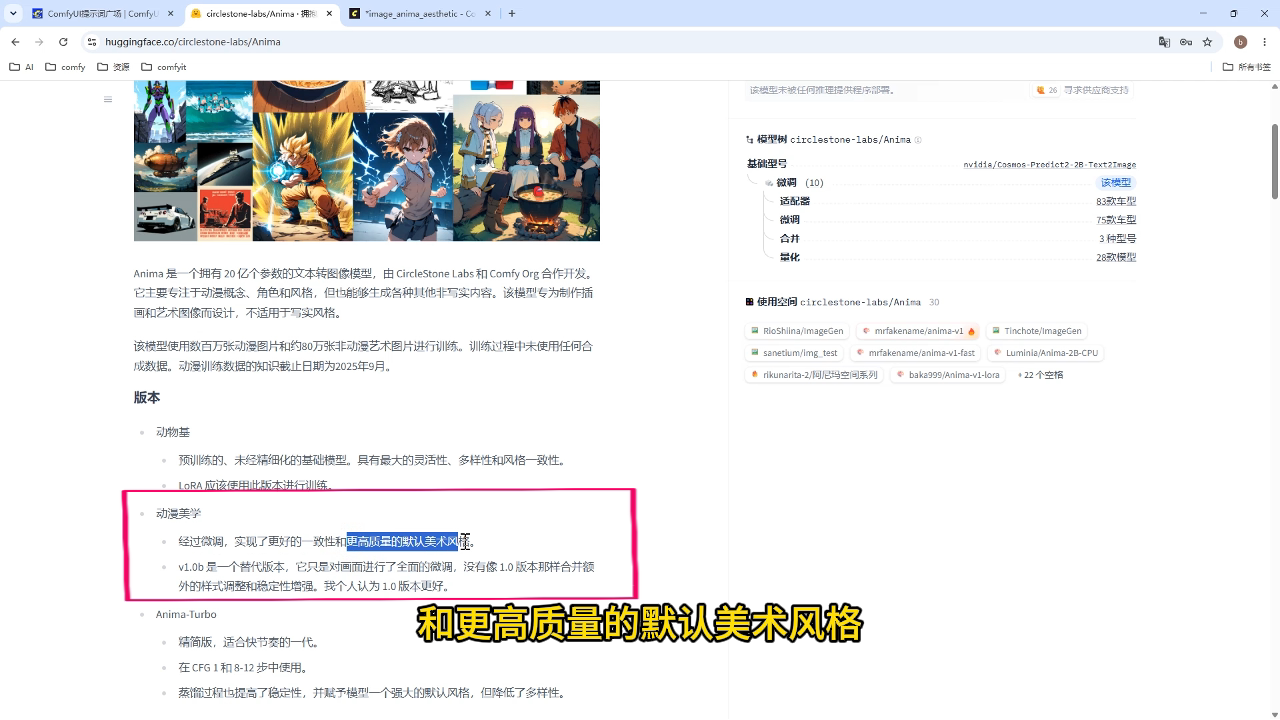The image size is (1280, 720).
Task: Open the password manager key icon
Action: (1186, 42)
